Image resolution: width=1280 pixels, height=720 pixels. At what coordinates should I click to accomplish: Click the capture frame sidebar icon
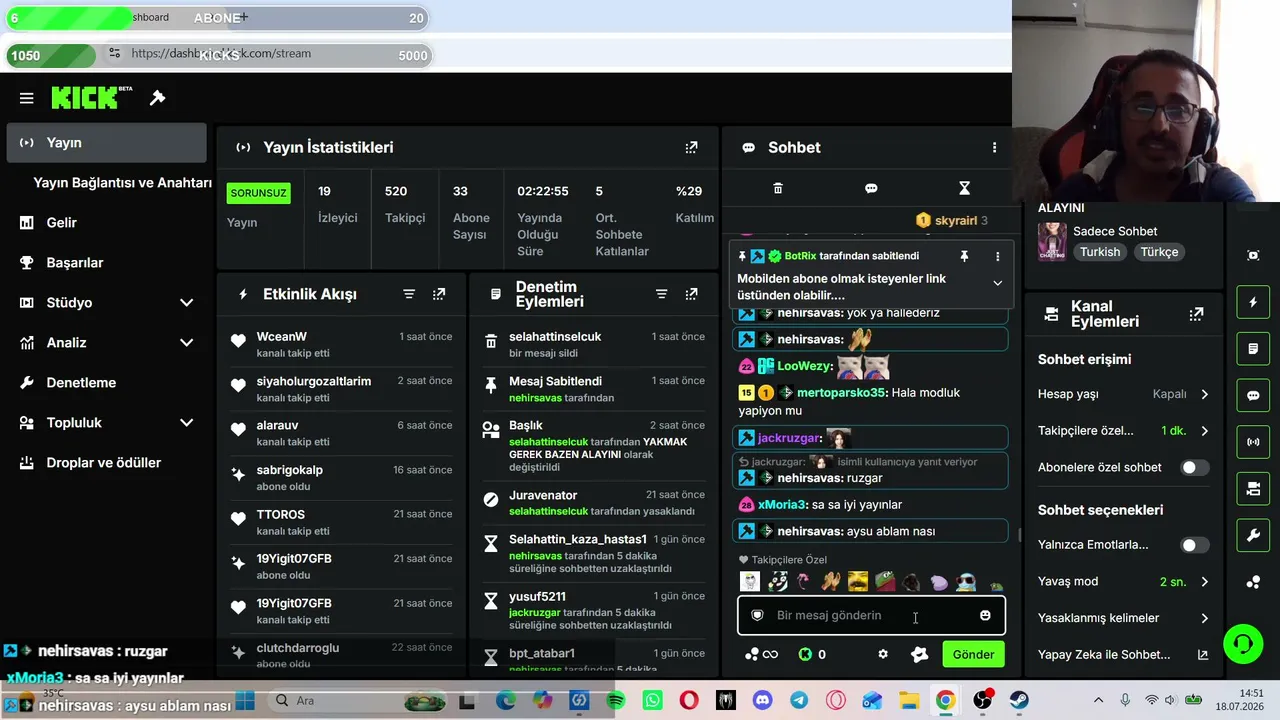1253,255
